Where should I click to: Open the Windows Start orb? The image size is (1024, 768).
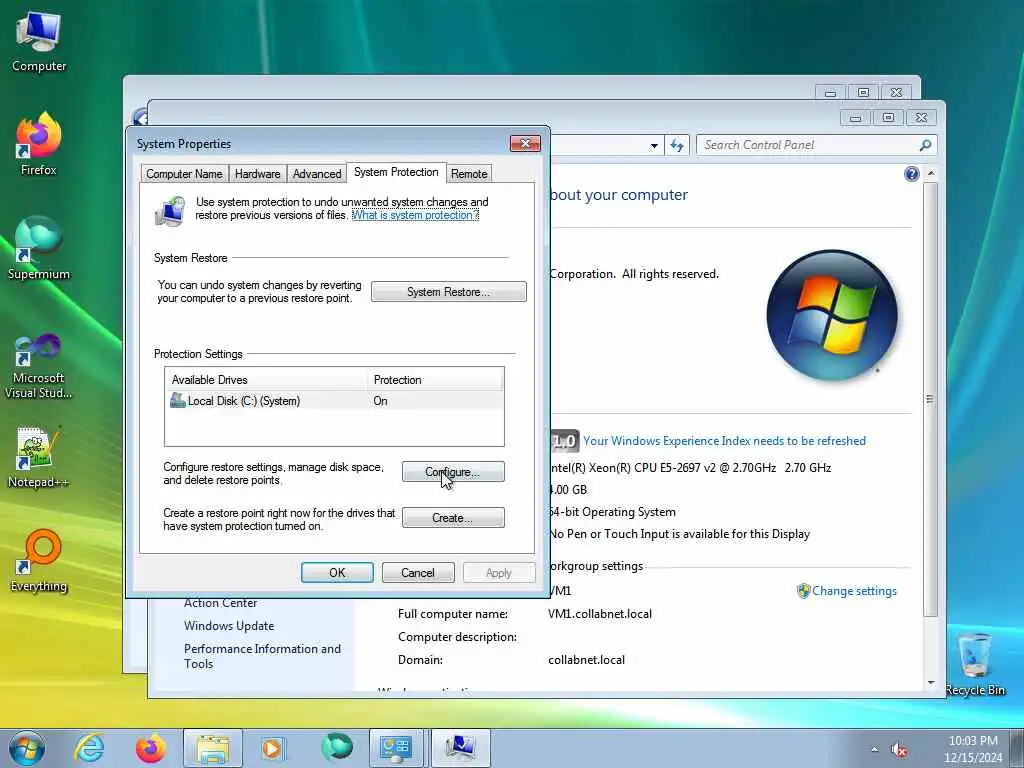(27, 748)
